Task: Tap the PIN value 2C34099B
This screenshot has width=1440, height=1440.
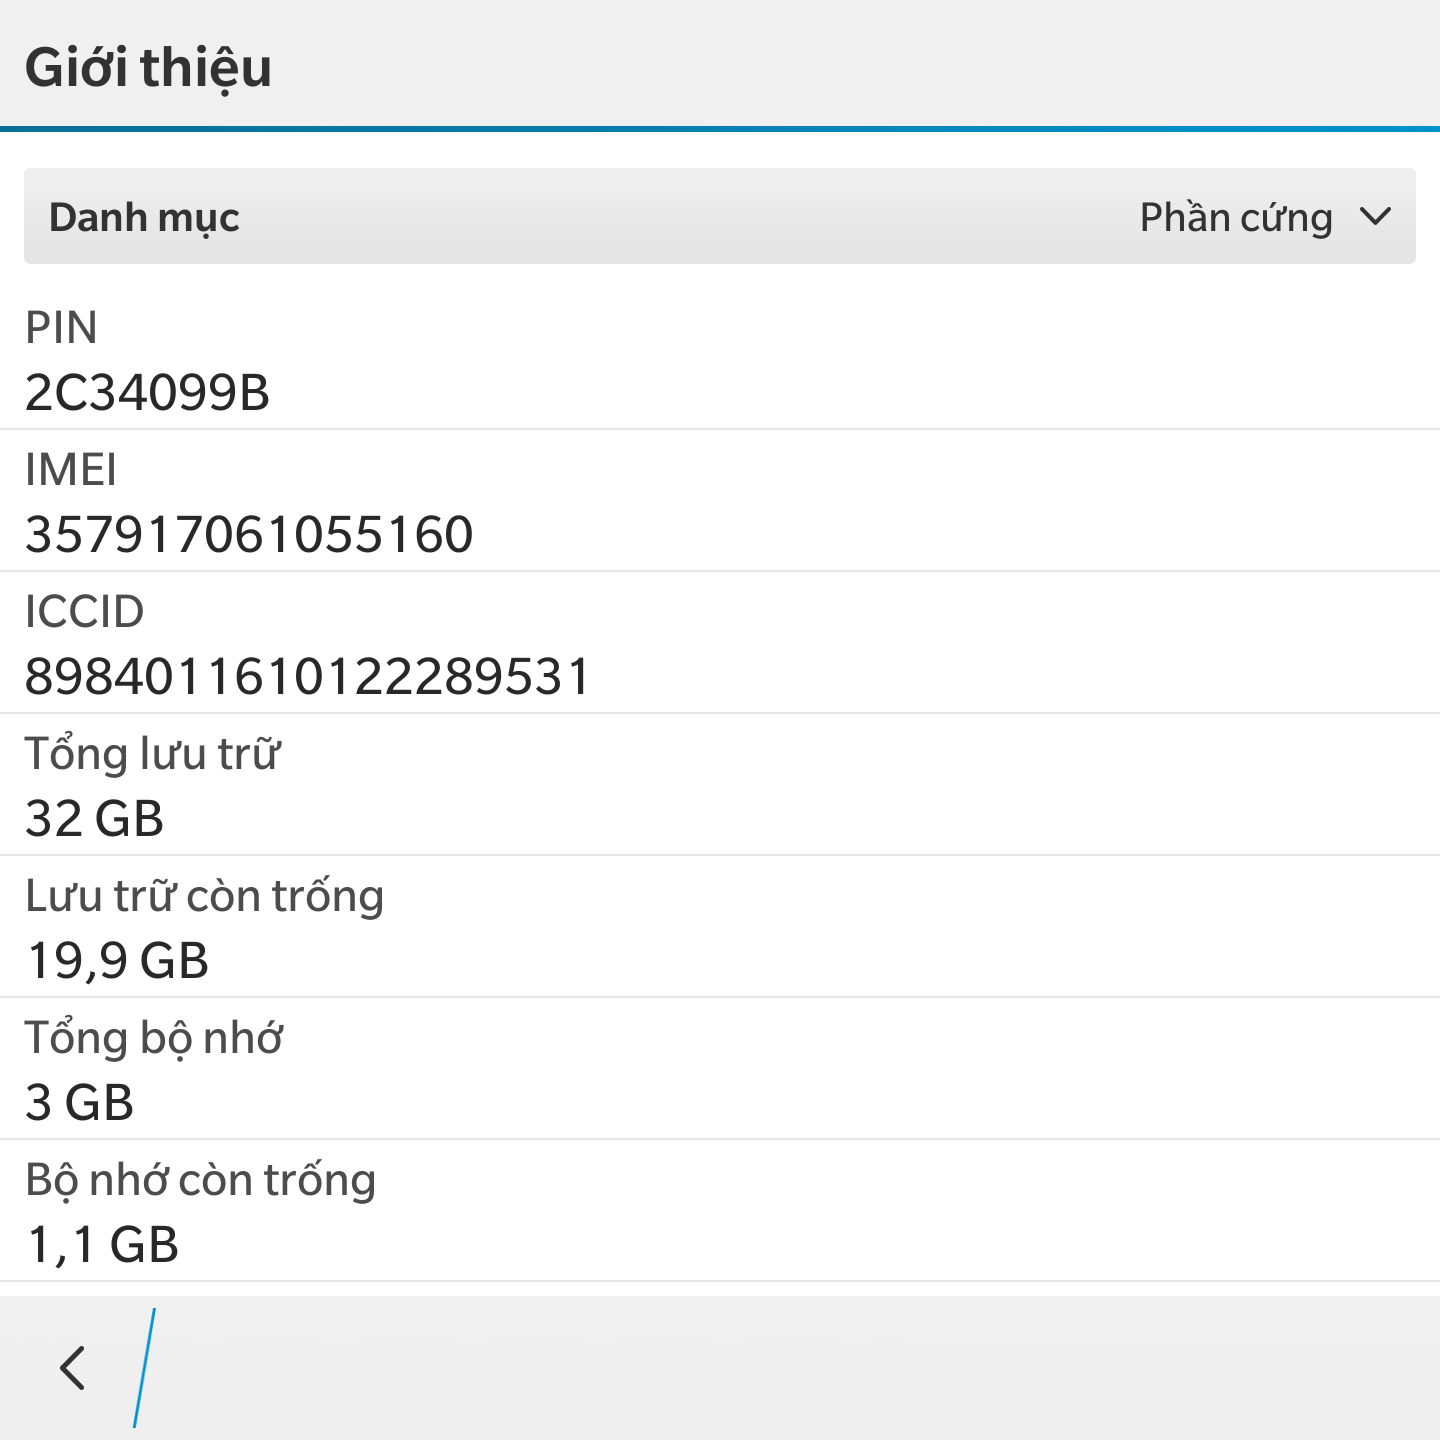Action: pyautogui.click(x=147, y=392)
